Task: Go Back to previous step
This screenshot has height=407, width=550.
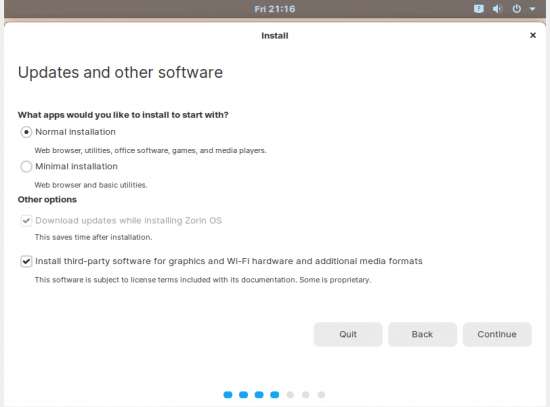Action: pyautogui.click(x=422, y=334)
